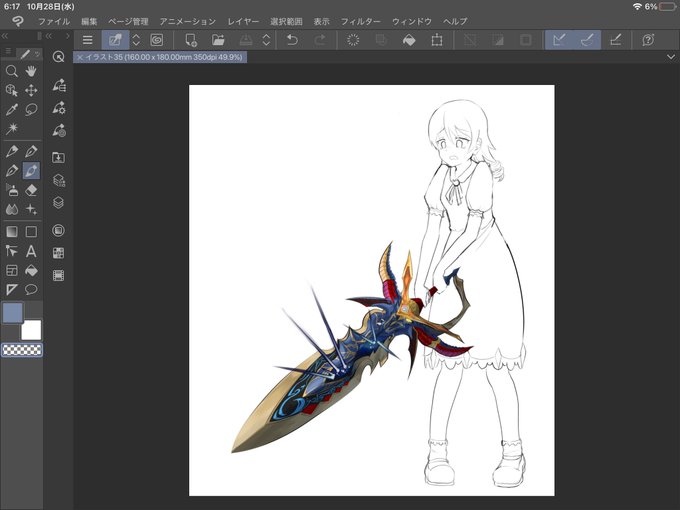Viewport: 680px width, 510px height.
Task: Click the Redo arrow in command bar
Action: (320, 40)
